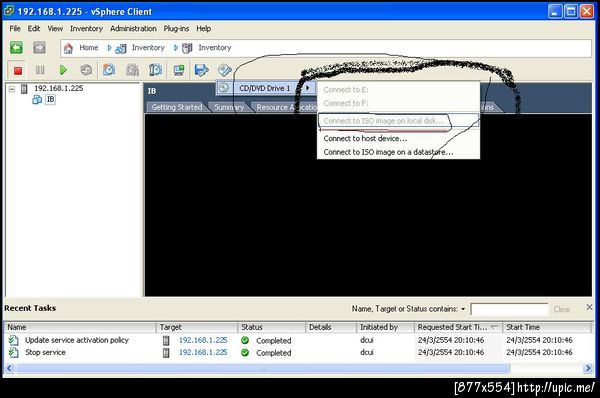Open the Inventory menu
Screen dimensions: 600x398
click(x=86, y=29)
